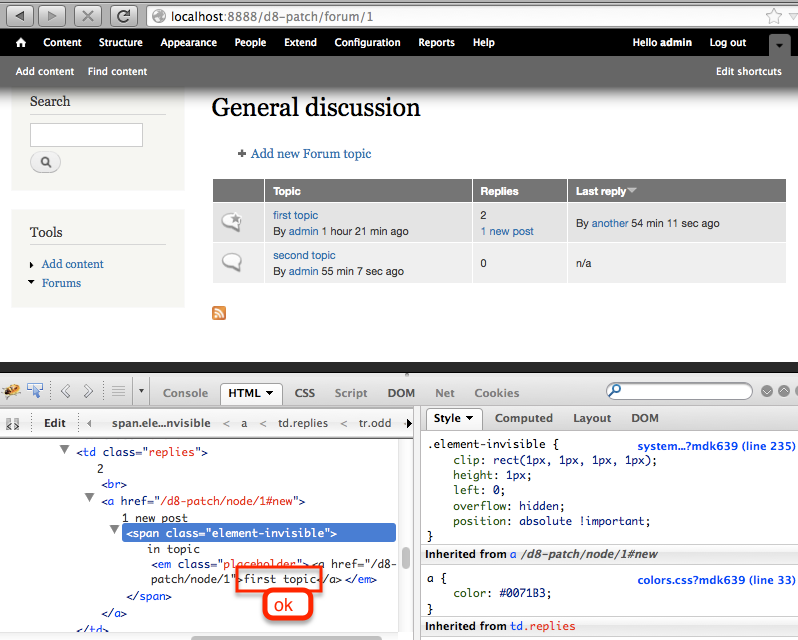Open the HTML tab dropdown arrow
Viewport: 798px width, 640px height.
(x=270, y=393)
